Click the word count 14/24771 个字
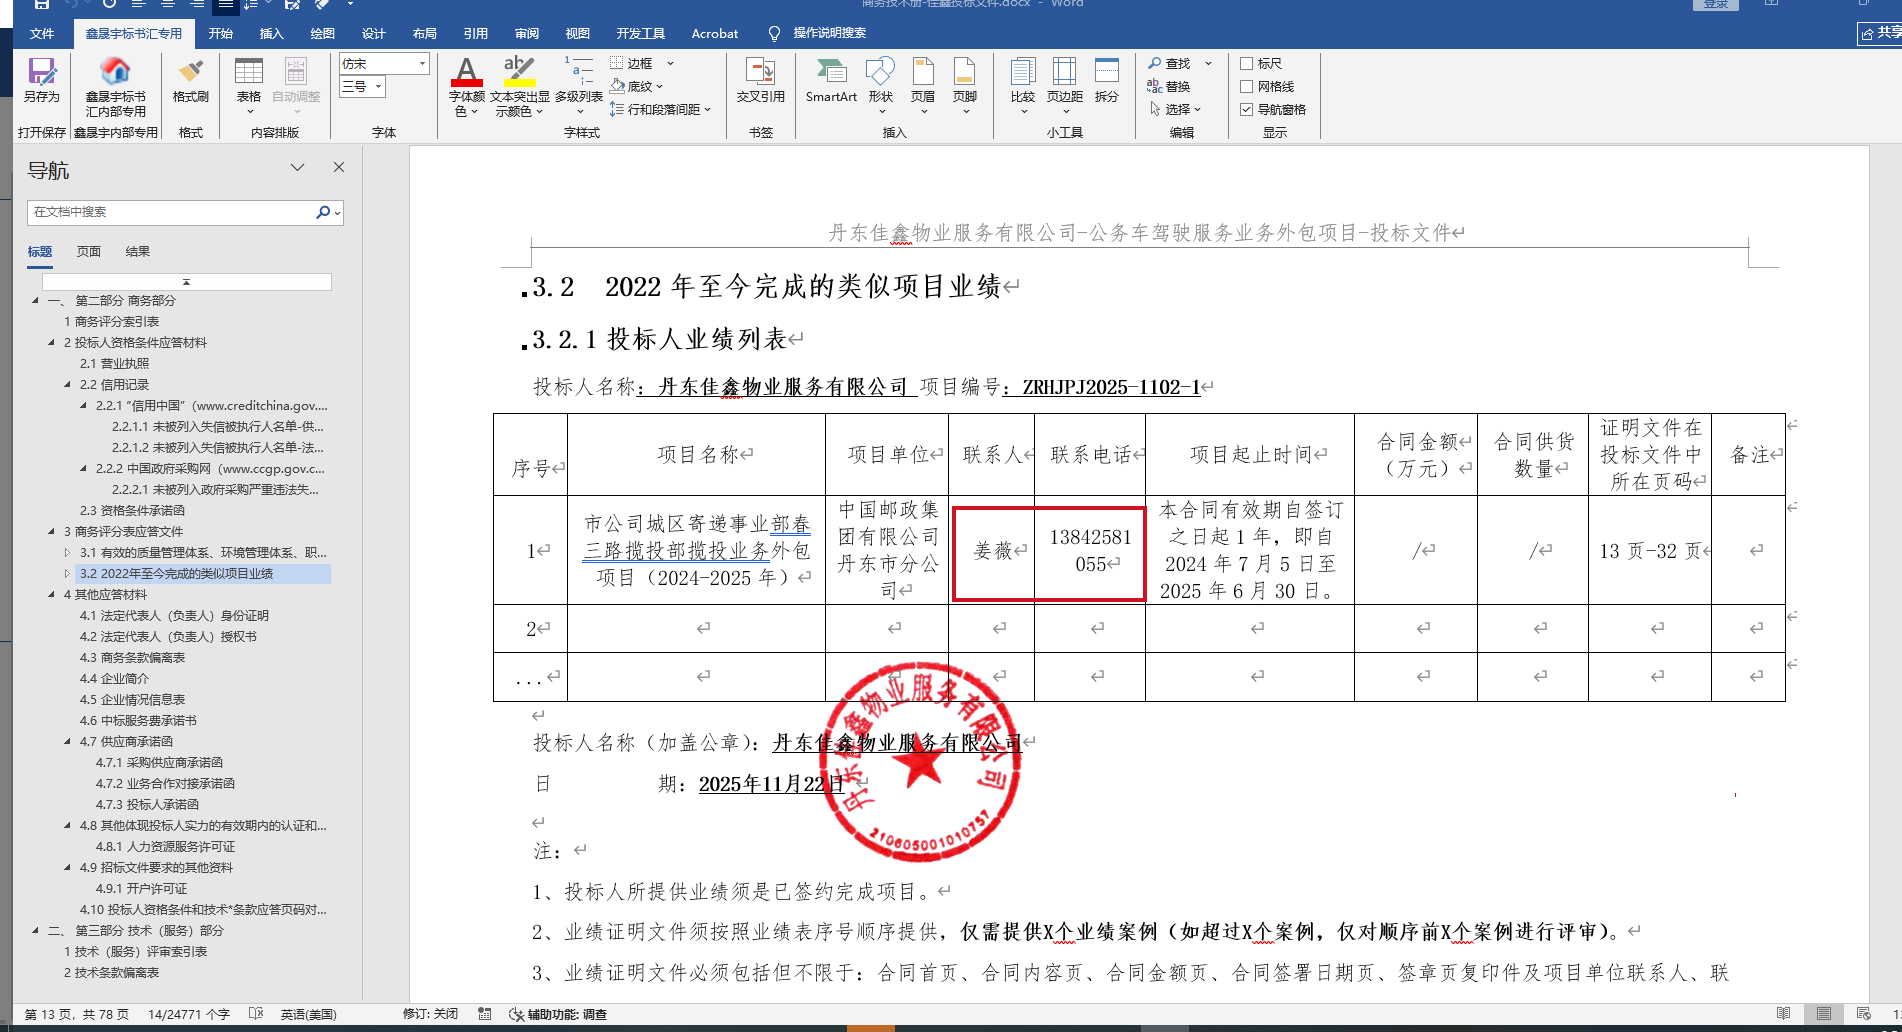 [x=188, y=1014]
